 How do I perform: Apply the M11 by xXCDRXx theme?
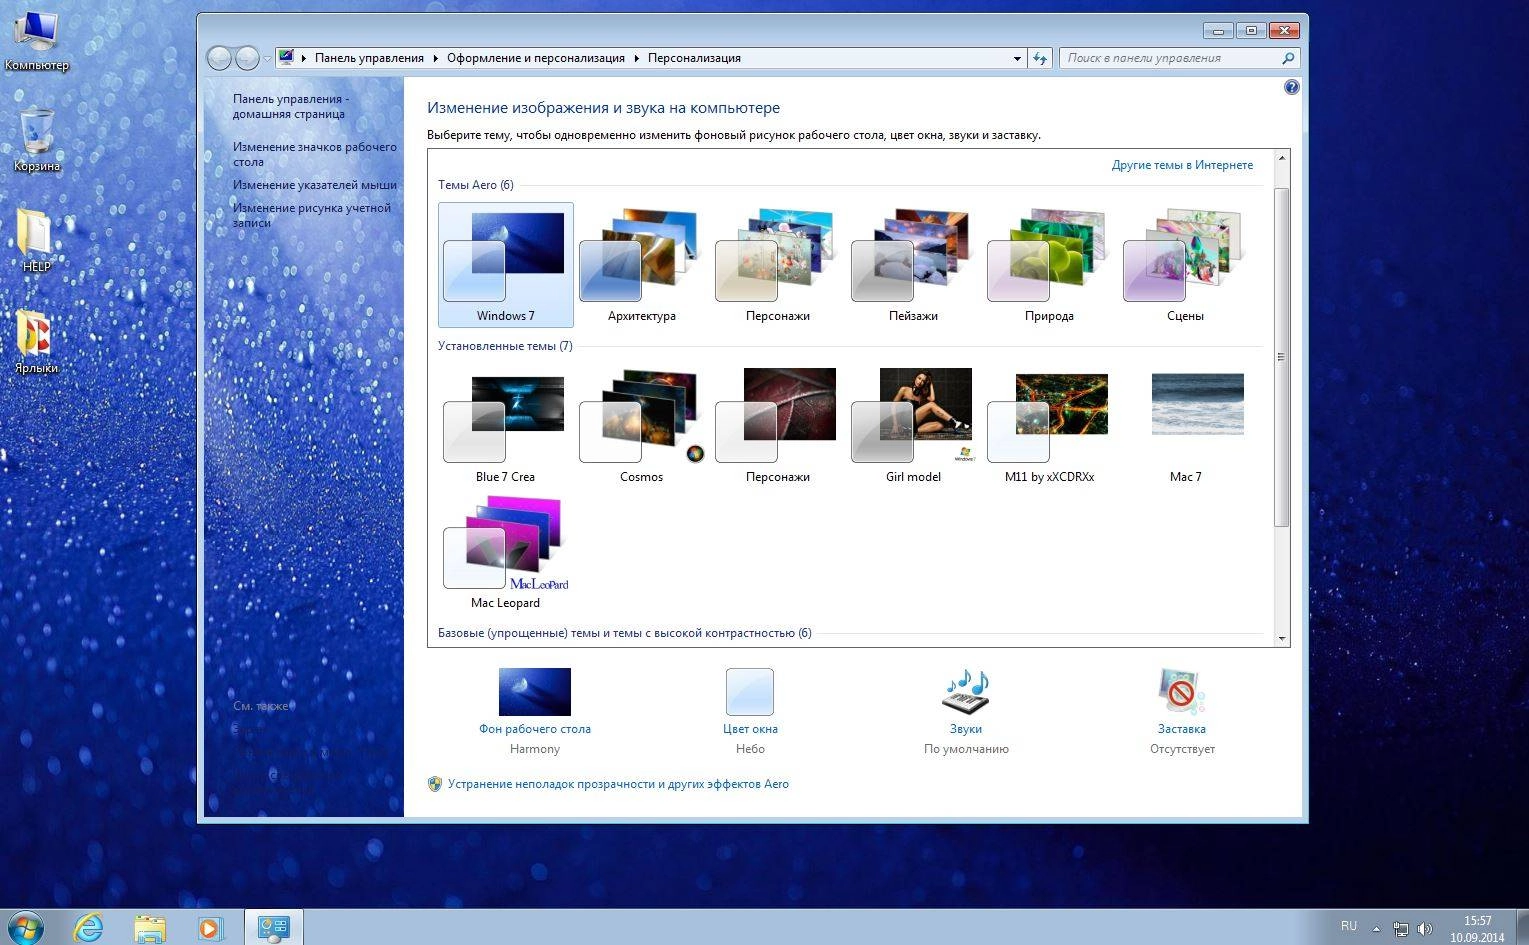pos(1049,426)
